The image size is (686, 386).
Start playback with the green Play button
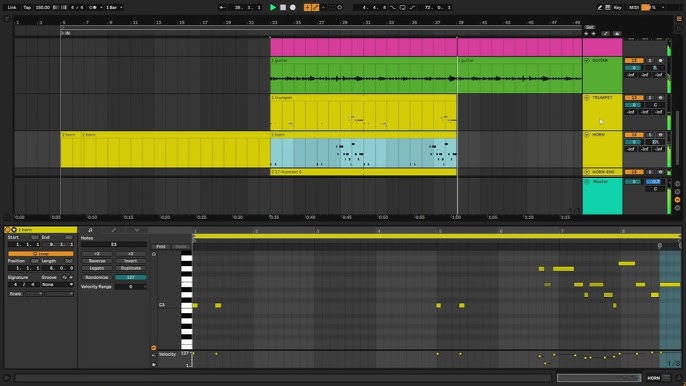click(273, 7)
